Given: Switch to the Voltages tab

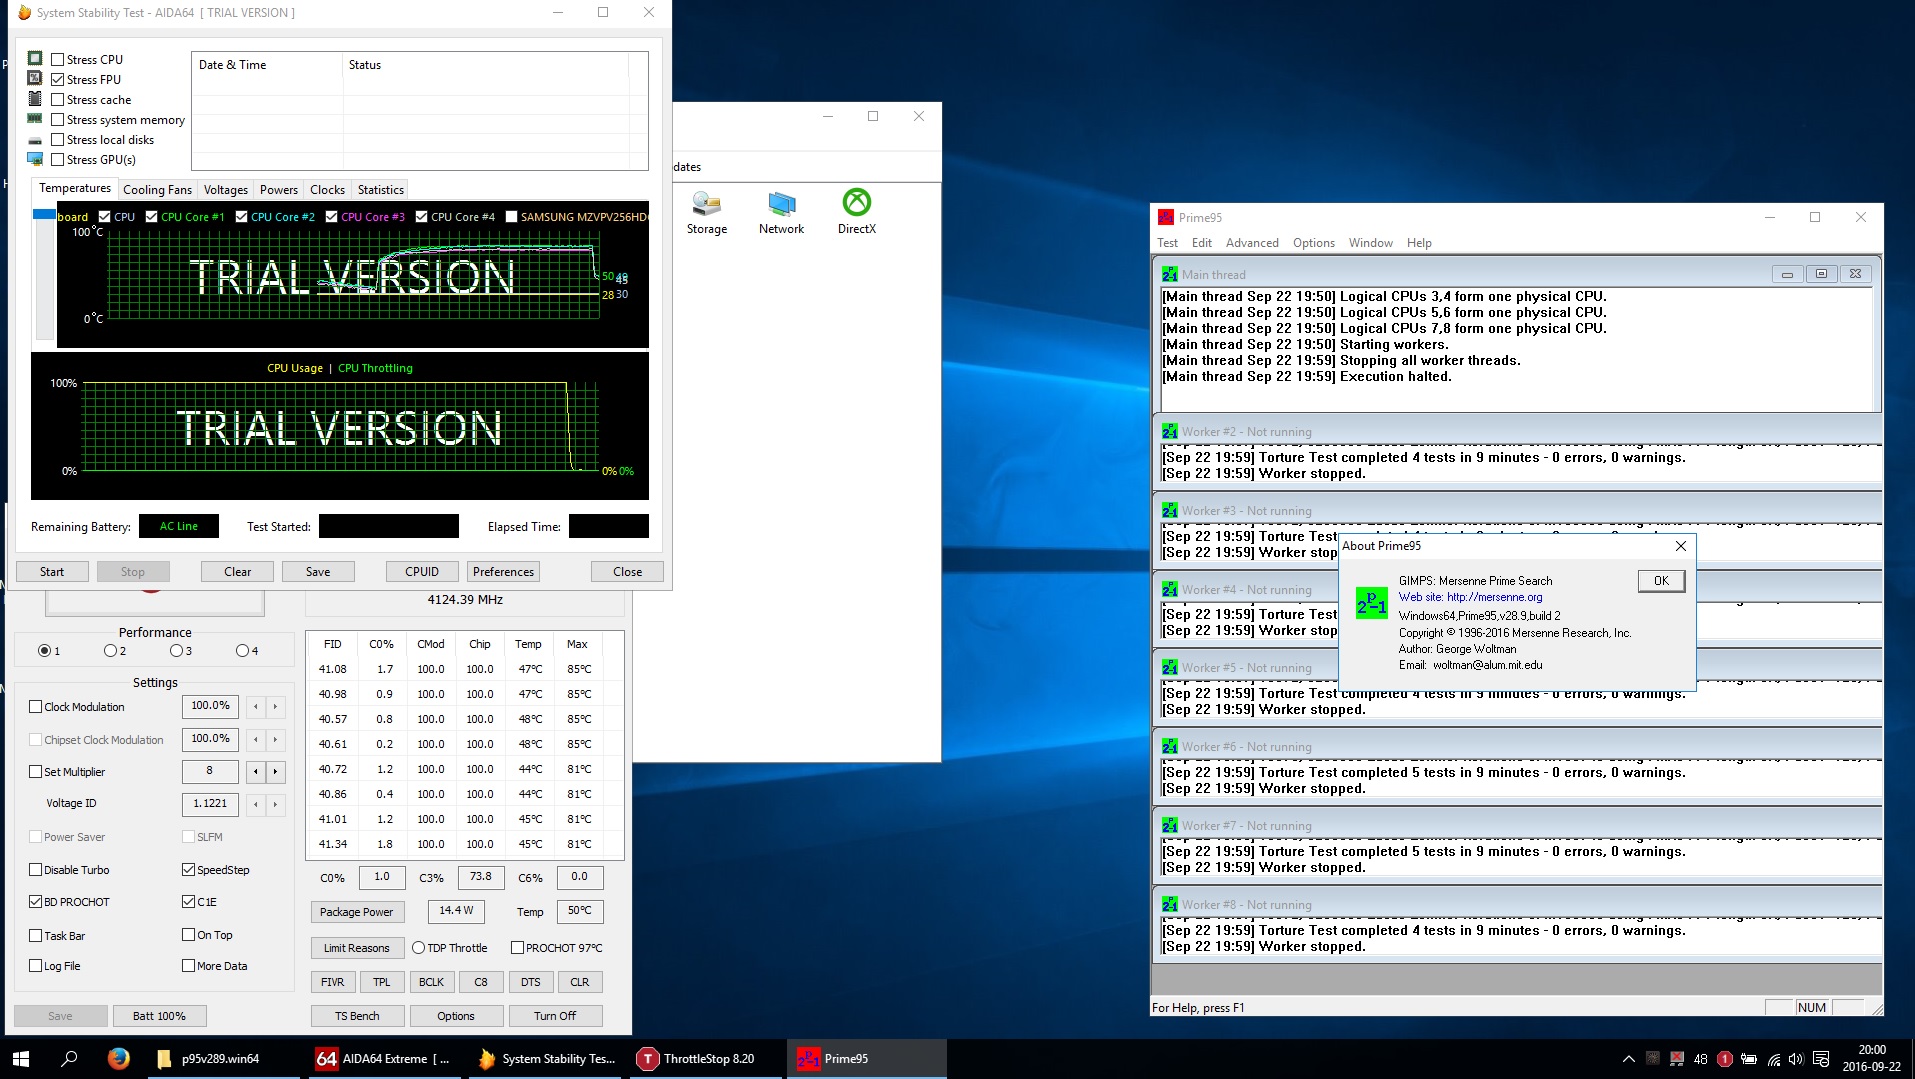Looking at the screenshot, I should click(x=226, y=190).
